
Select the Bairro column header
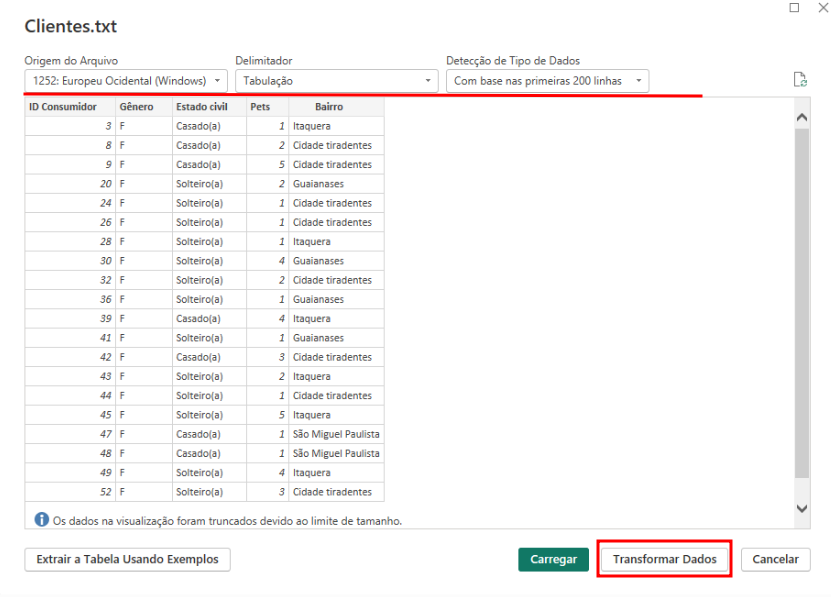tap(328, 106)
